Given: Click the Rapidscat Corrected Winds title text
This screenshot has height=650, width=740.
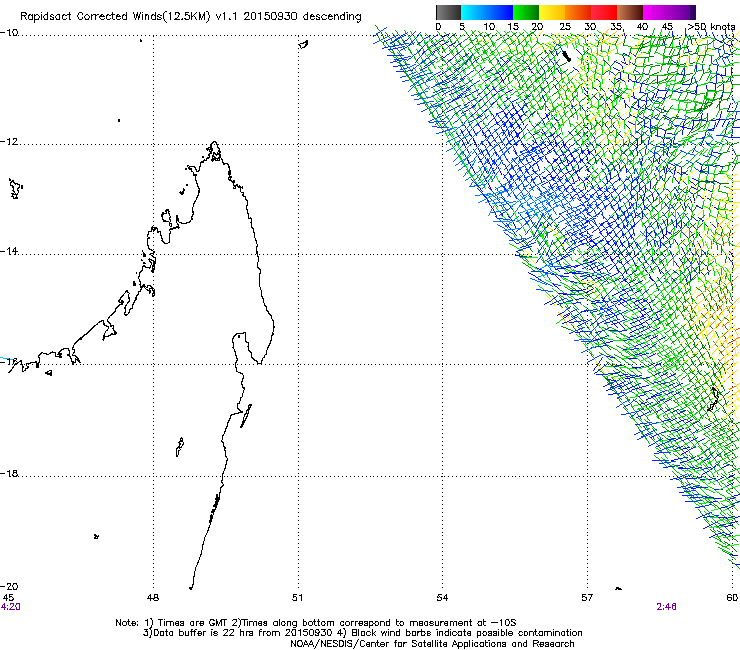Looking at the screenshot, I should click(191, 17).
